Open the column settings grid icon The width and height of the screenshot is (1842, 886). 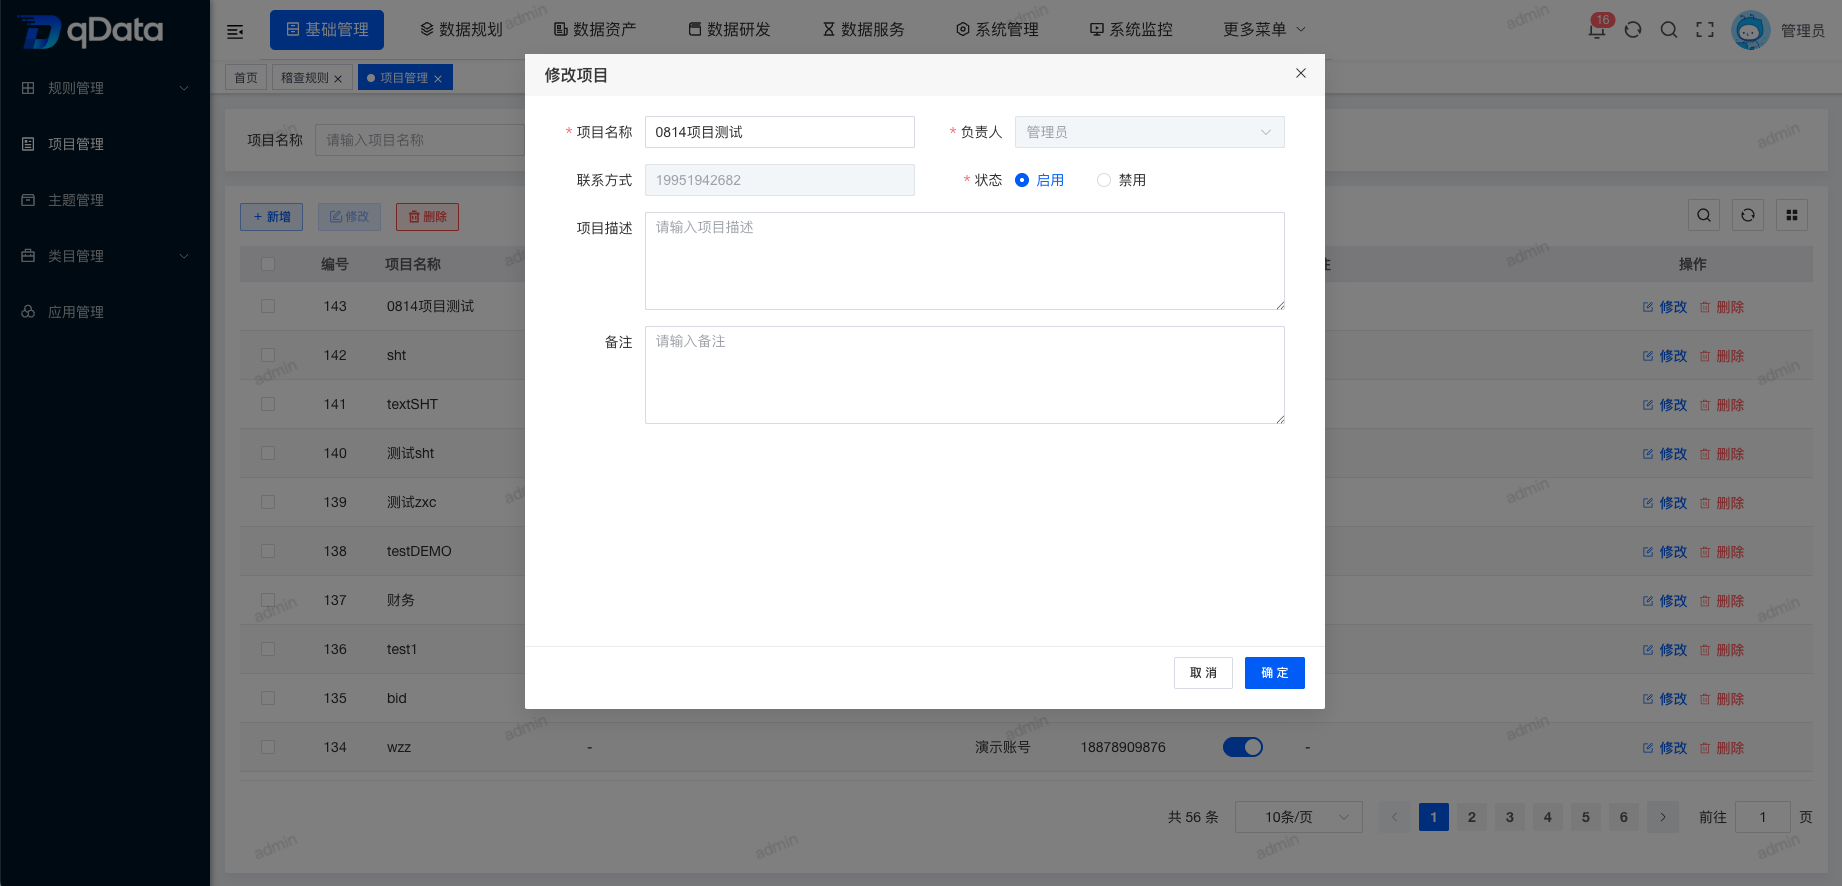click(x=1792, y=215)
